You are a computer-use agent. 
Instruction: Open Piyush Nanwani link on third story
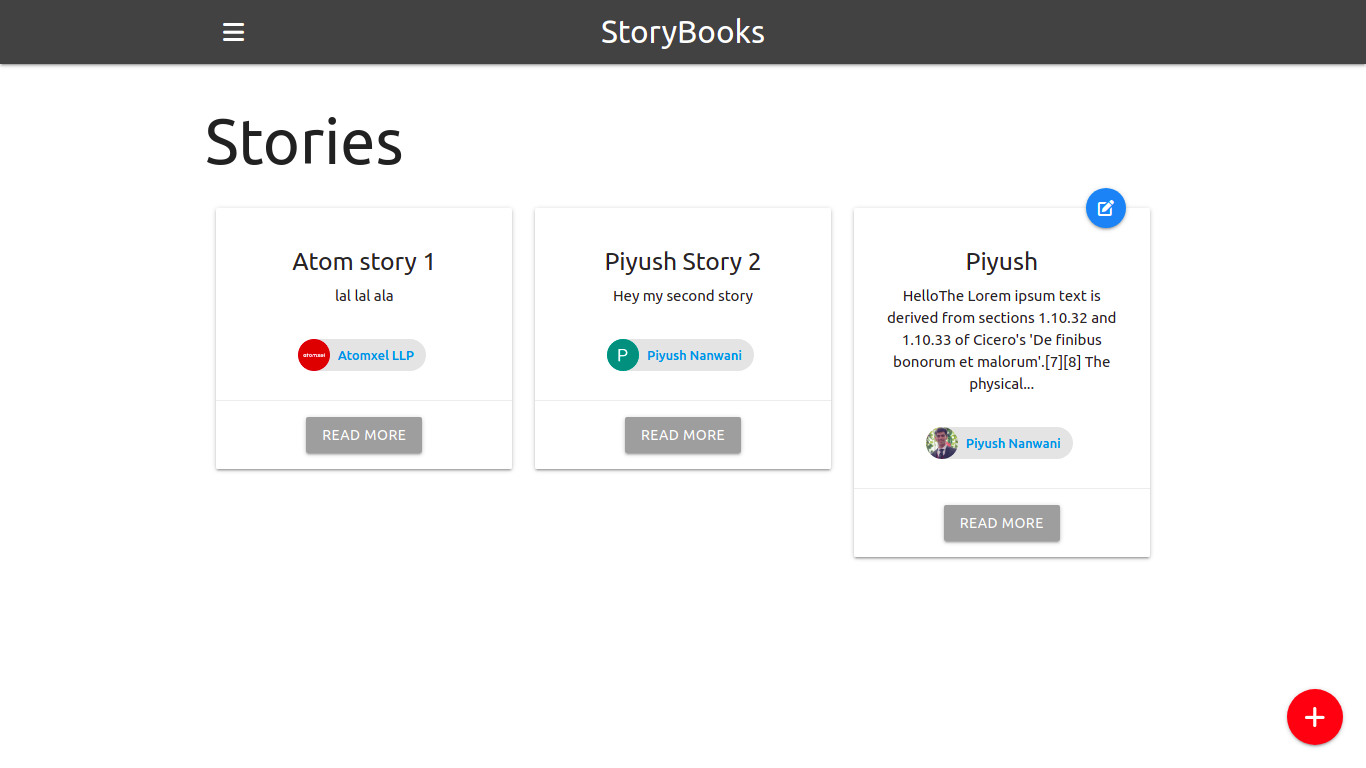1013,443
